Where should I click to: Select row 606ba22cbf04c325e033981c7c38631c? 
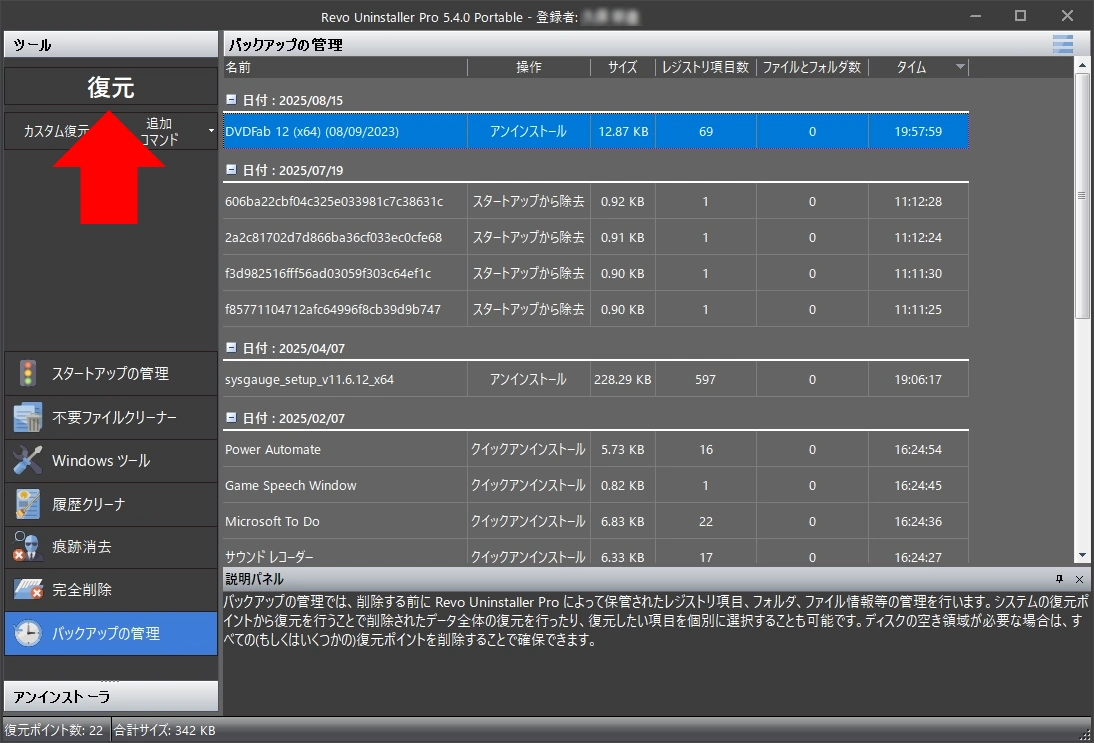(x=596, y=201)
